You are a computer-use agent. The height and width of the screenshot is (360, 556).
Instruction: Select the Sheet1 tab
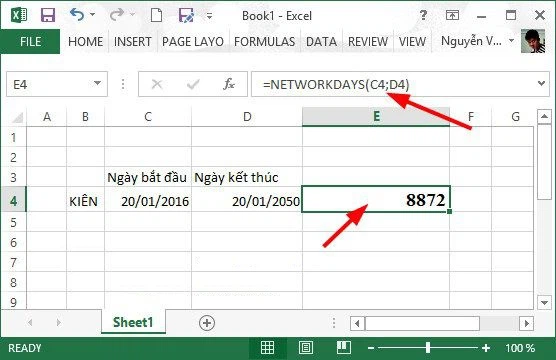133,322
